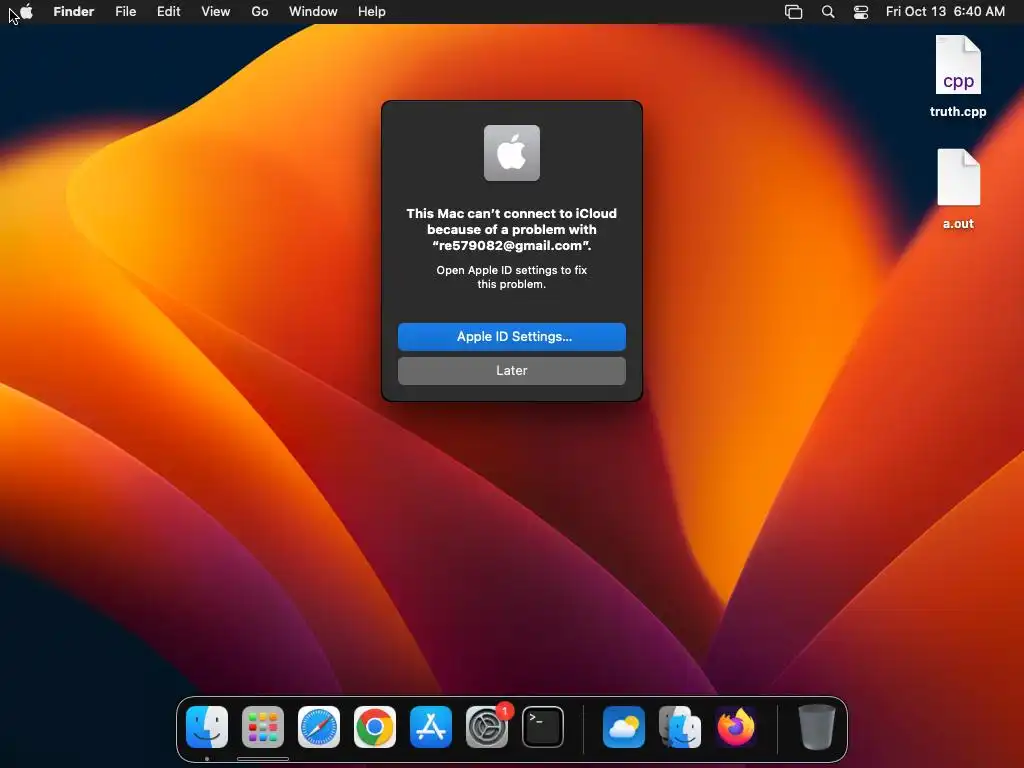The width and height of the screenshot is (1024, 768).
Task: Open the Finder menu
Action: pyautogui.click(x=74, y=11)
